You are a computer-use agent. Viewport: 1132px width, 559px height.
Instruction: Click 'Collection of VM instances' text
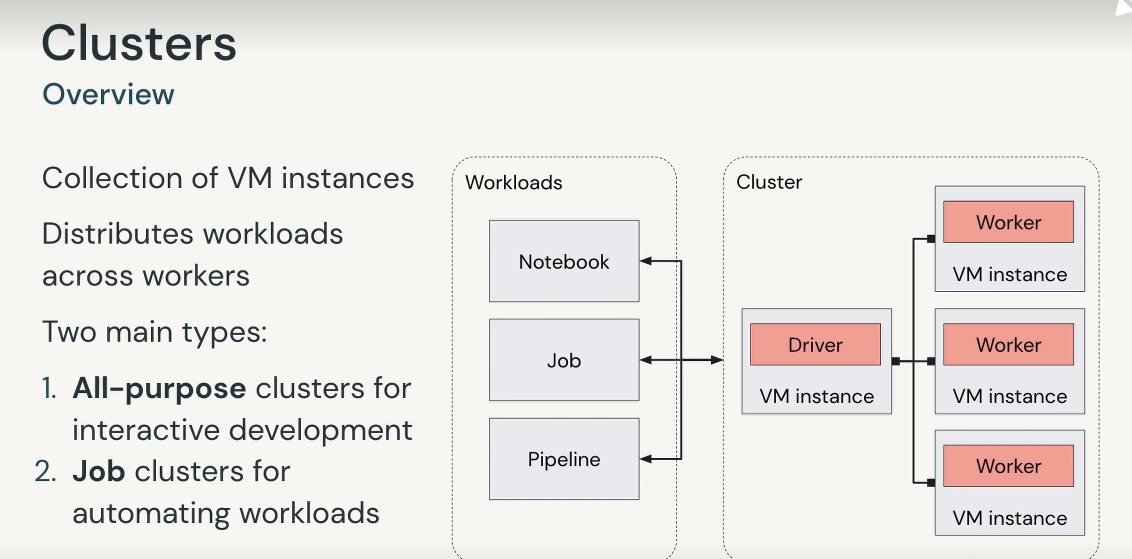coord(228,178)
